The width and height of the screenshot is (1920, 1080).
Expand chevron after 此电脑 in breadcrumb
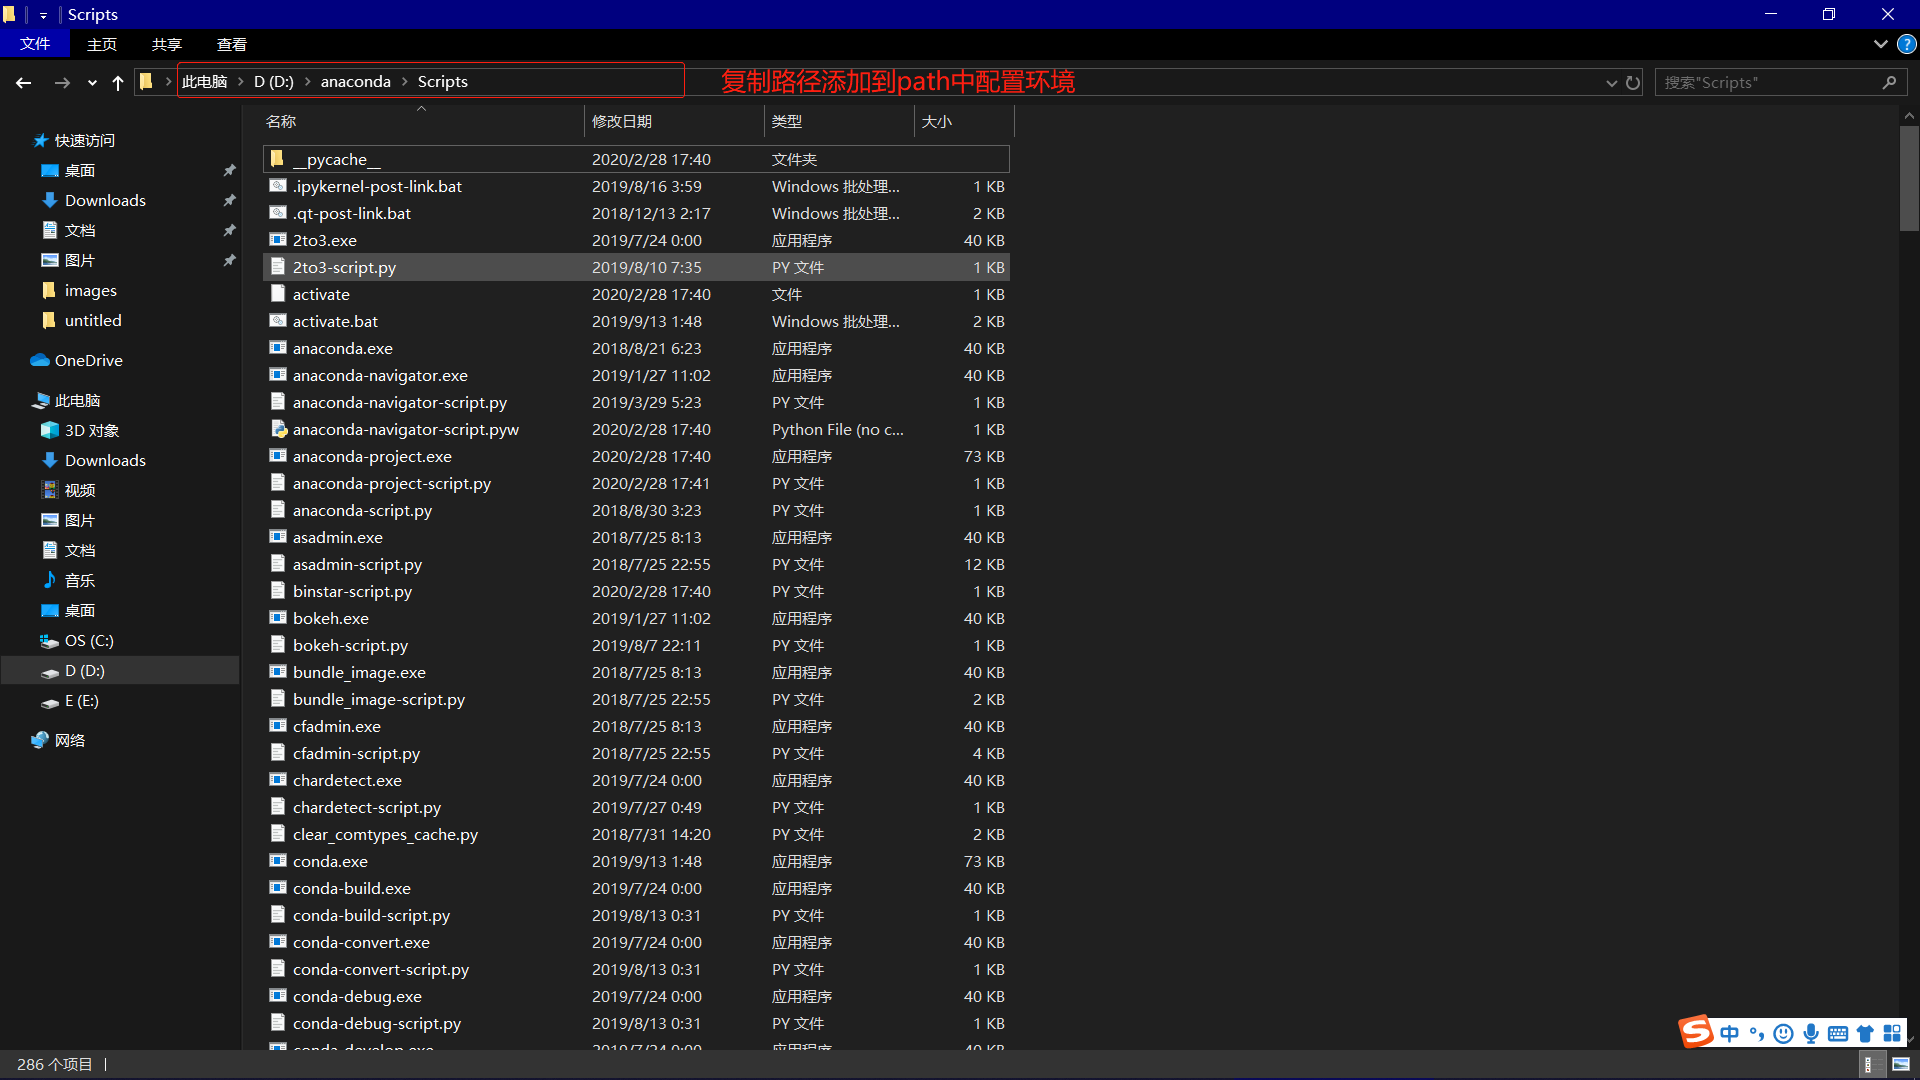[241, 82]
